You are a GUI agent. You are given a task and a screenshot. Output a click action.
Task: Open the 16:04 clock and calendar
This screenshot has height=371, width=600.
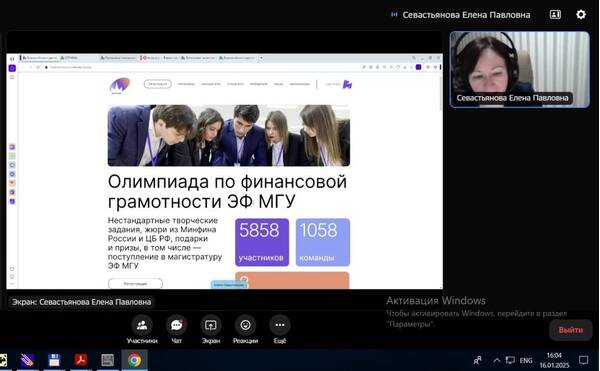point(554,360)
